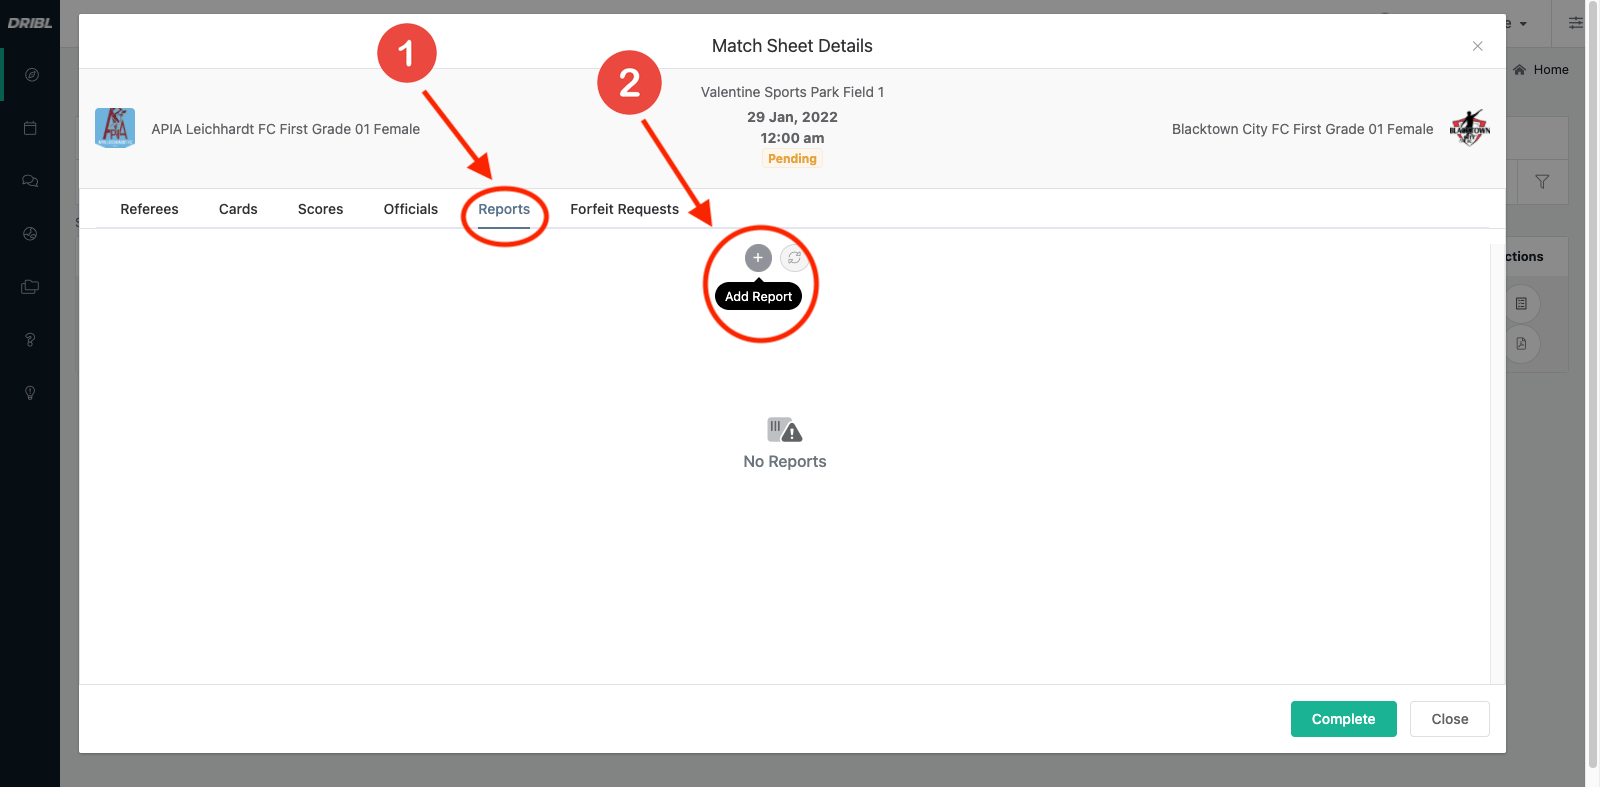Click the refresh reports icon
This screenshot has width=1600, height=787.
point(794,258)
